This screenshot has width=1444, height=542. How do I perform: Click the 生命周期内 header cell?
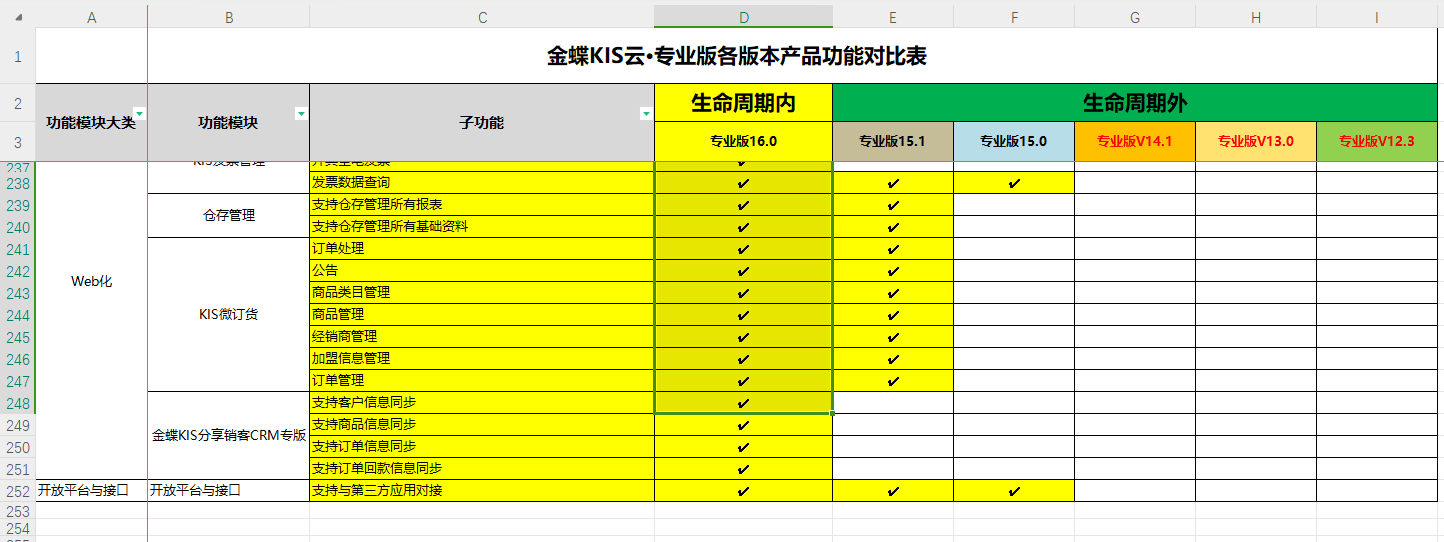(744, 103)
